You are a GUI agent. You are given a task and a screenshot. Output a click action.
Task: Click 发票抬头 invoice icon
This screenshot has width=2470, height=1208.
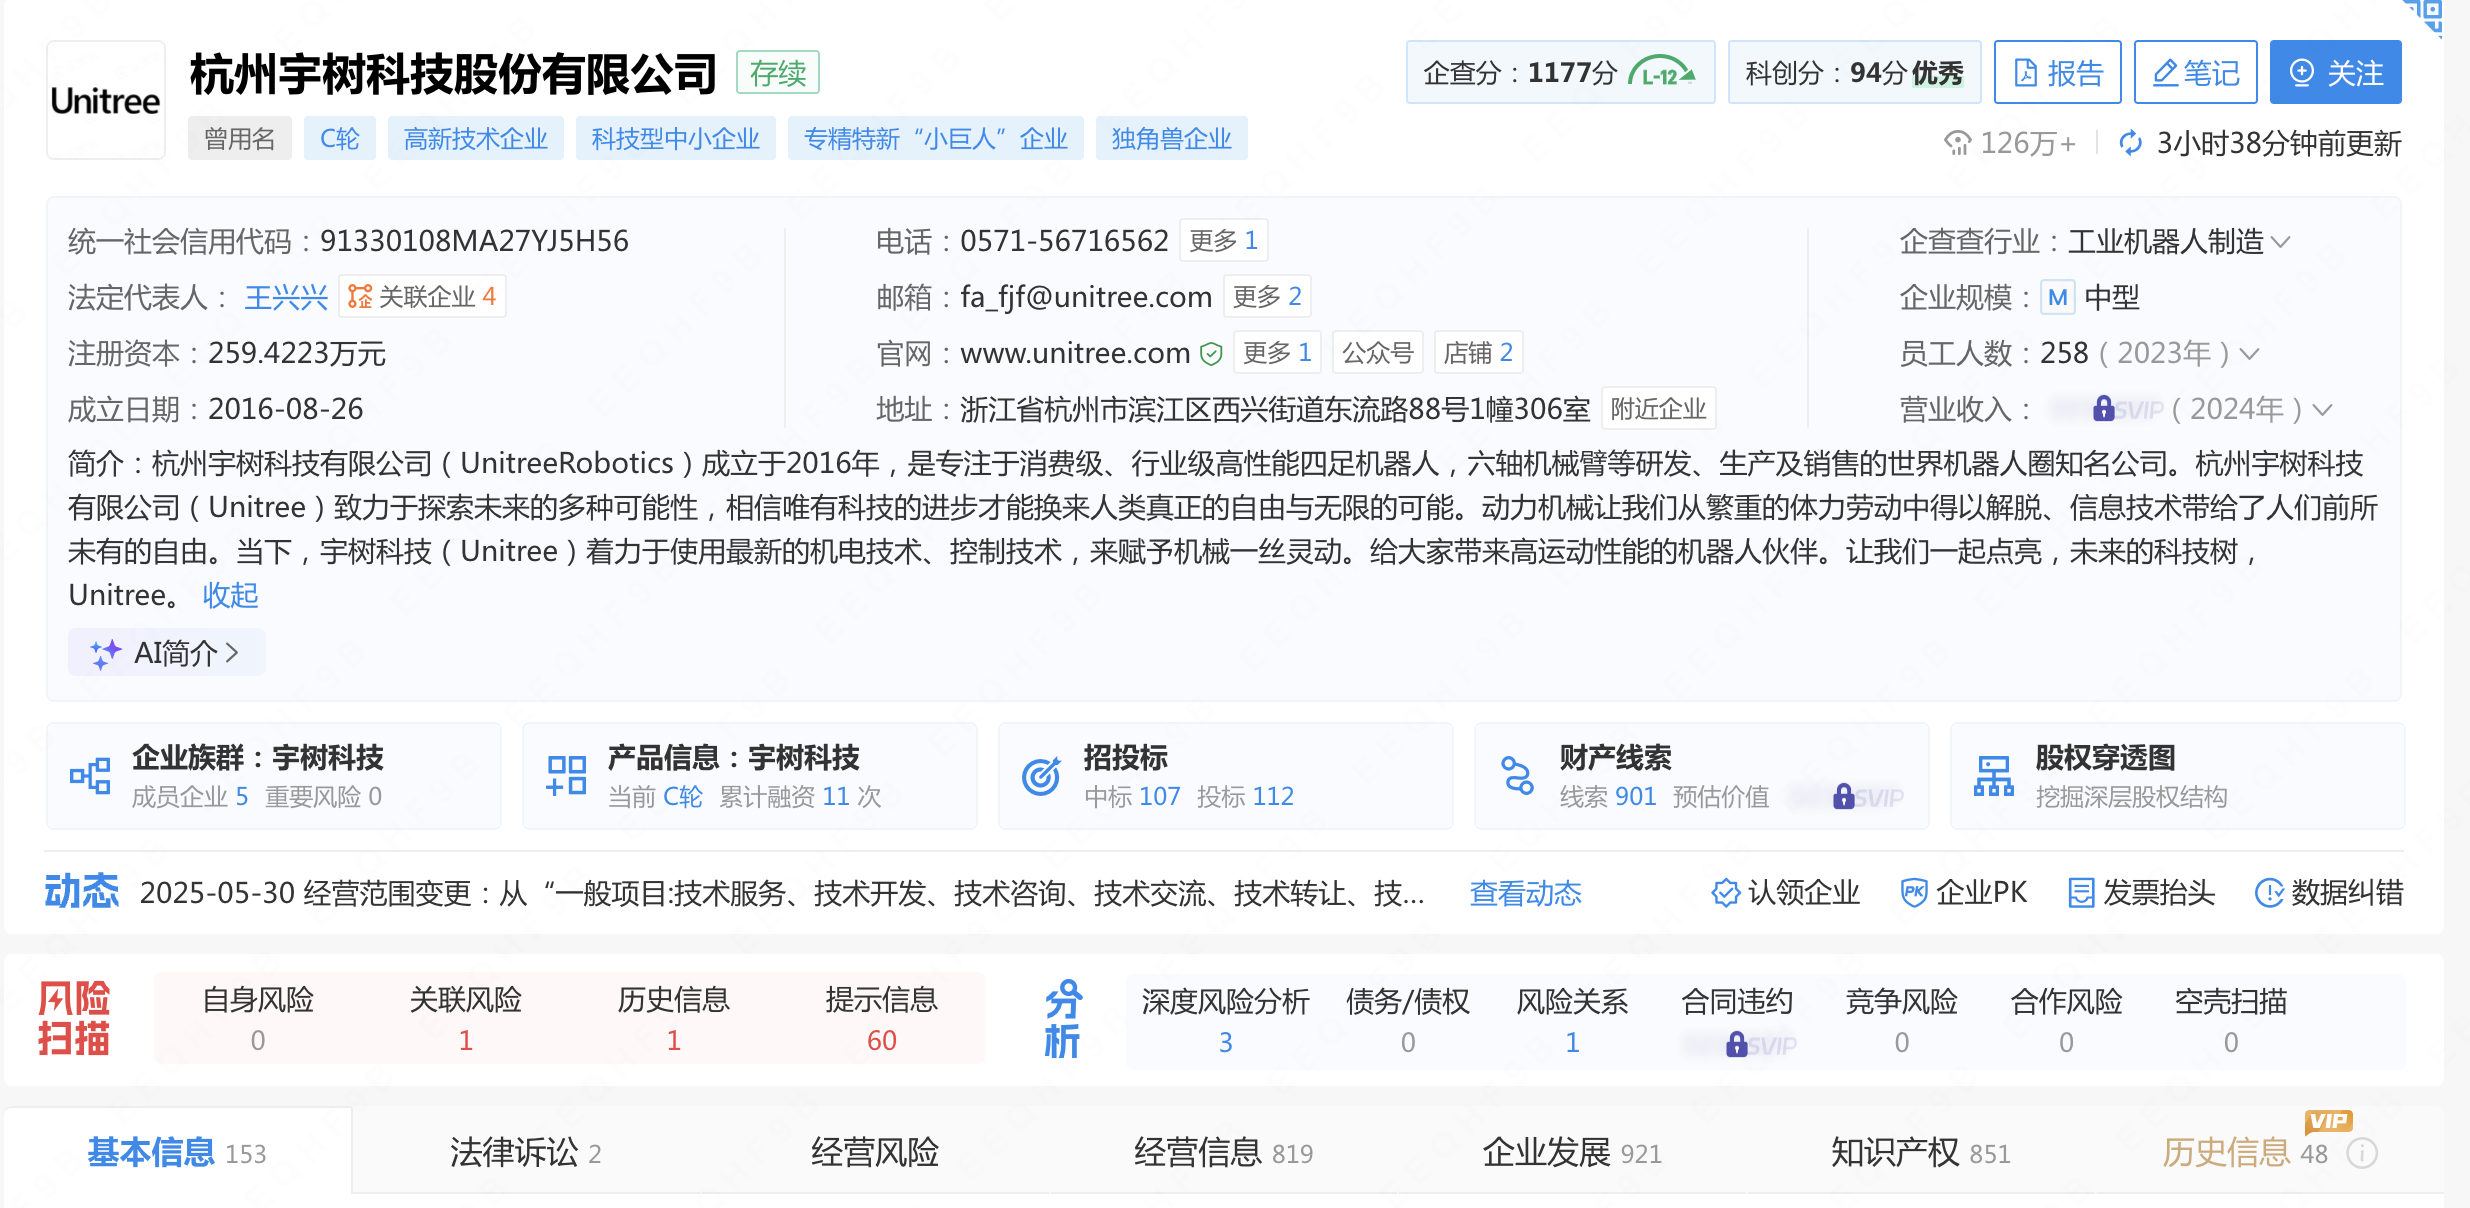(x=2081, y=893)
